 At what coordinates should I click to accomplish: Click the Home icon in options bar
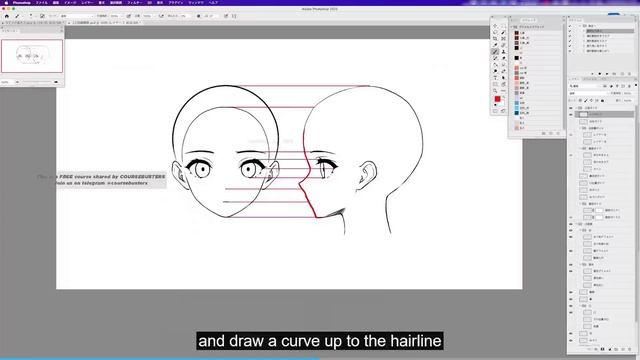7,16
